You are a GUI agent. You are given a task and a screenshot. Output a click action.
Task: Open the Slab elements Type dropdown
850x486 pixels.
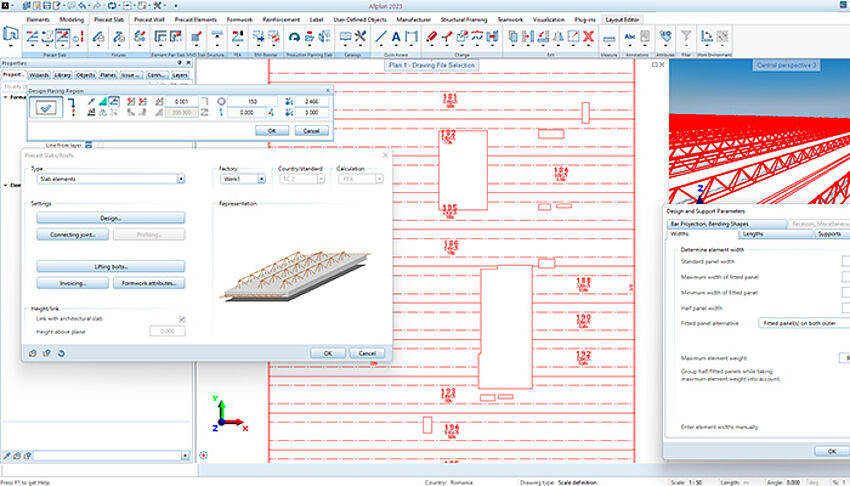tap(180, 179)
